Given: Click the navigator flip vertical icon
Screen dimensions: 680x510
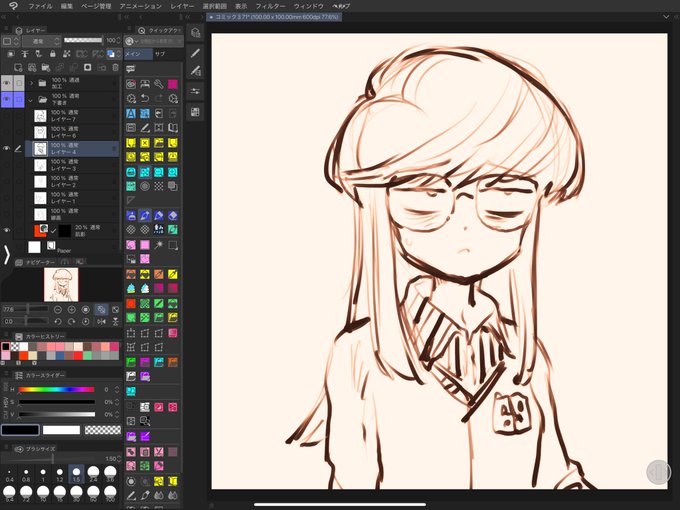Looking at the screenshot, I should (115, 322).
